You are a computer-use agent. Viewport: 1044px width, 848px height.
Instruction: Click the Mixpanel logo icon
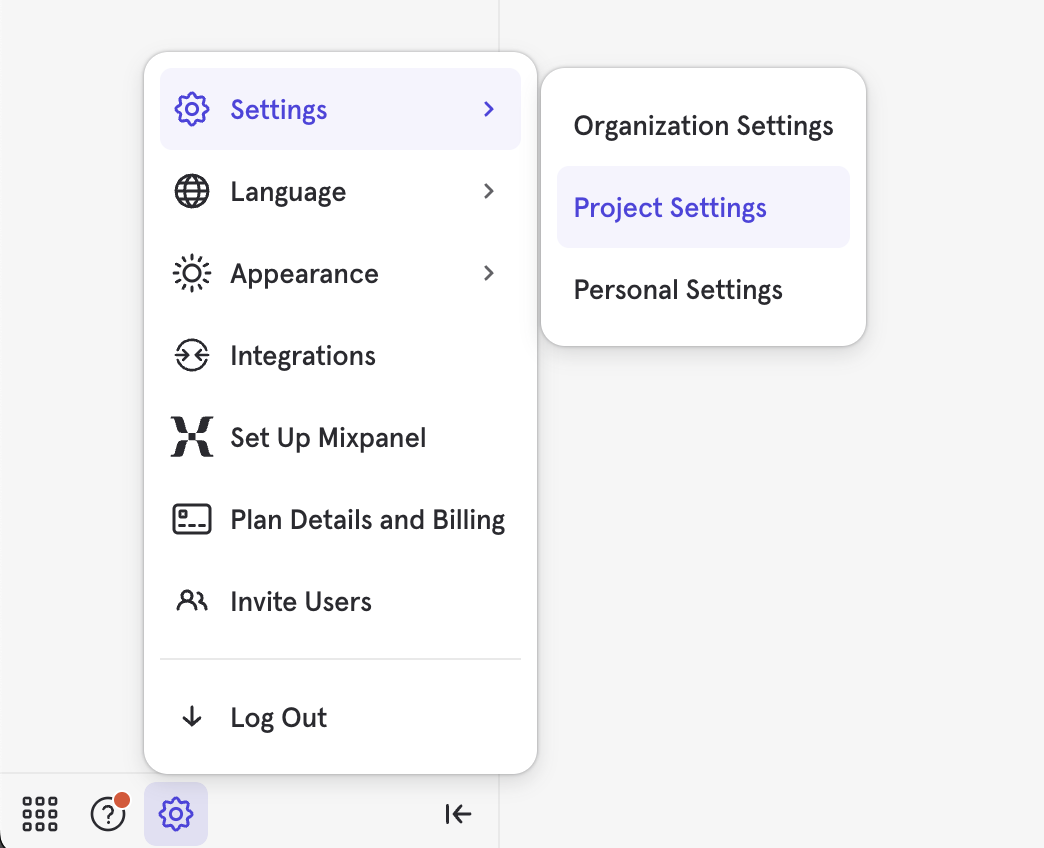click(x=191, y=437)
